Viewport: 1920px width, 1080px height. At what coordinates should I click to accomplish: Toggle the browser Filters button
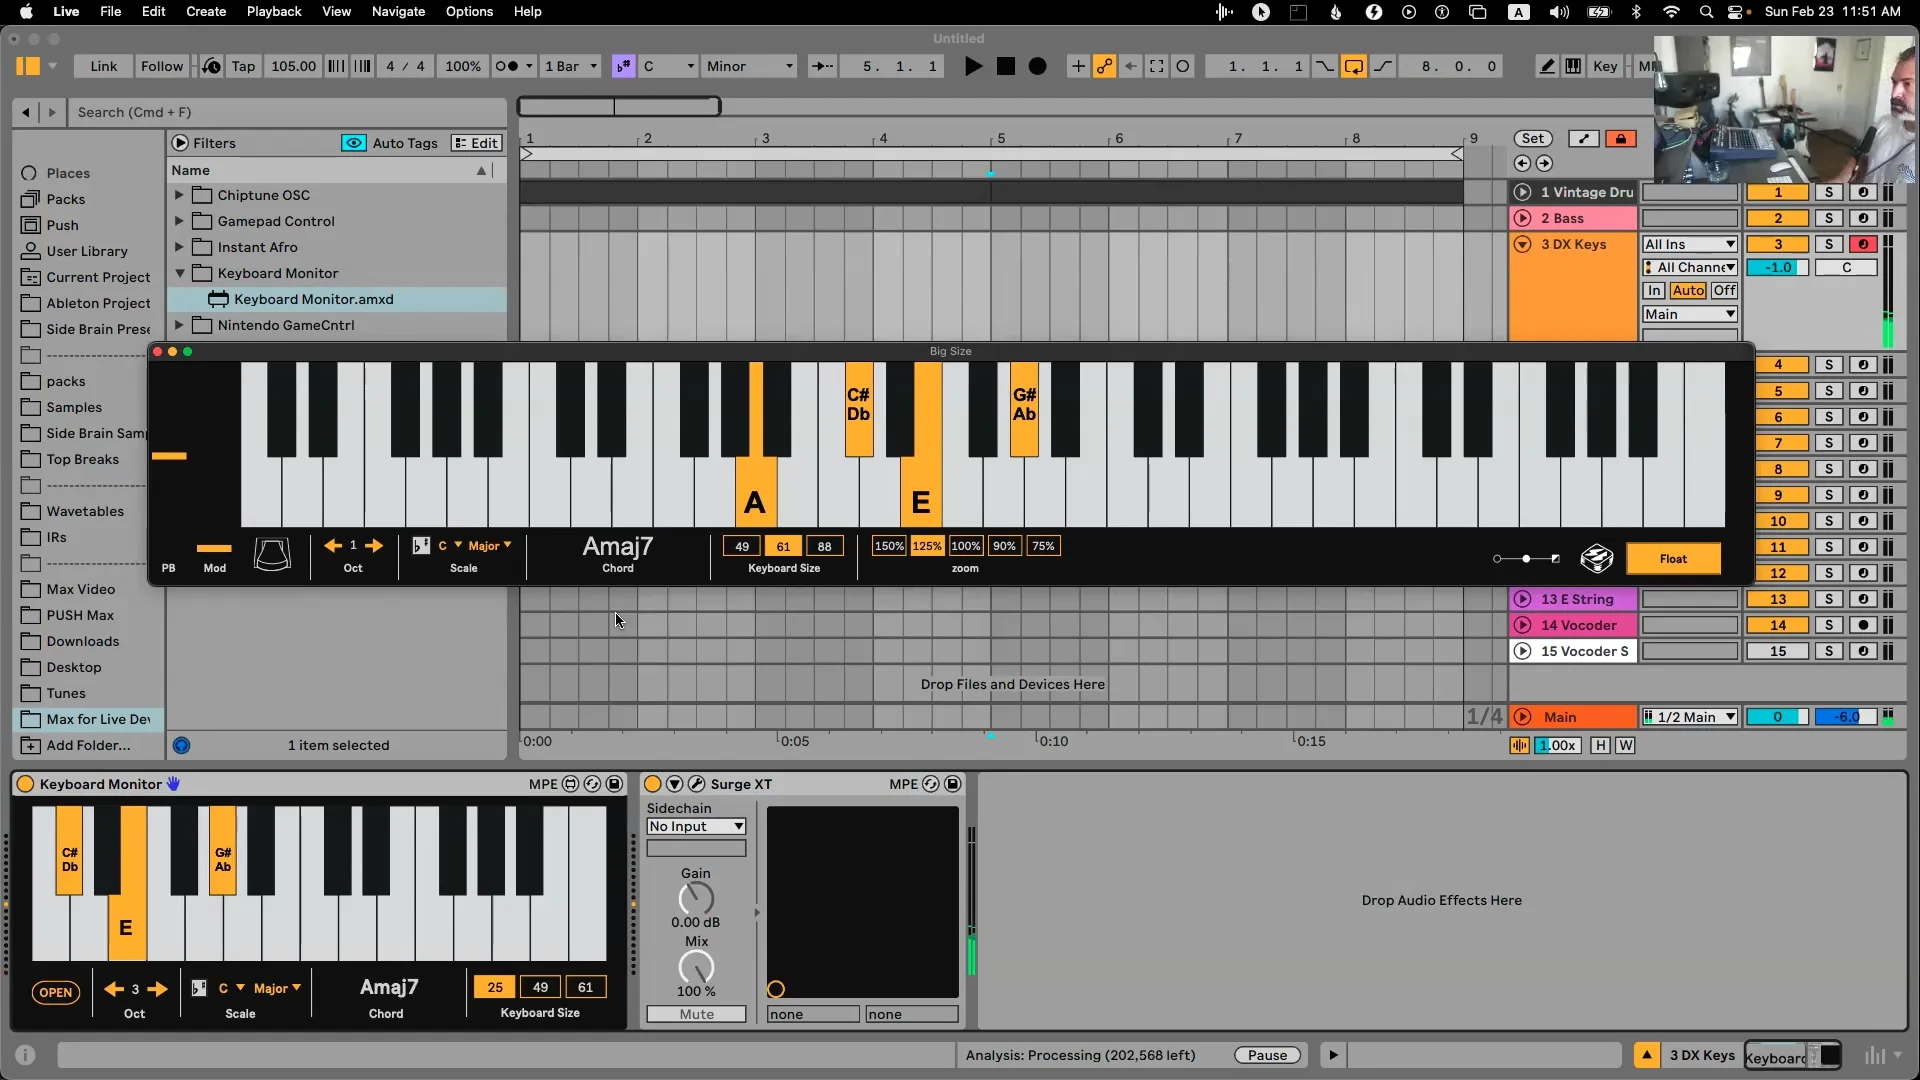[x=204, y=143]
